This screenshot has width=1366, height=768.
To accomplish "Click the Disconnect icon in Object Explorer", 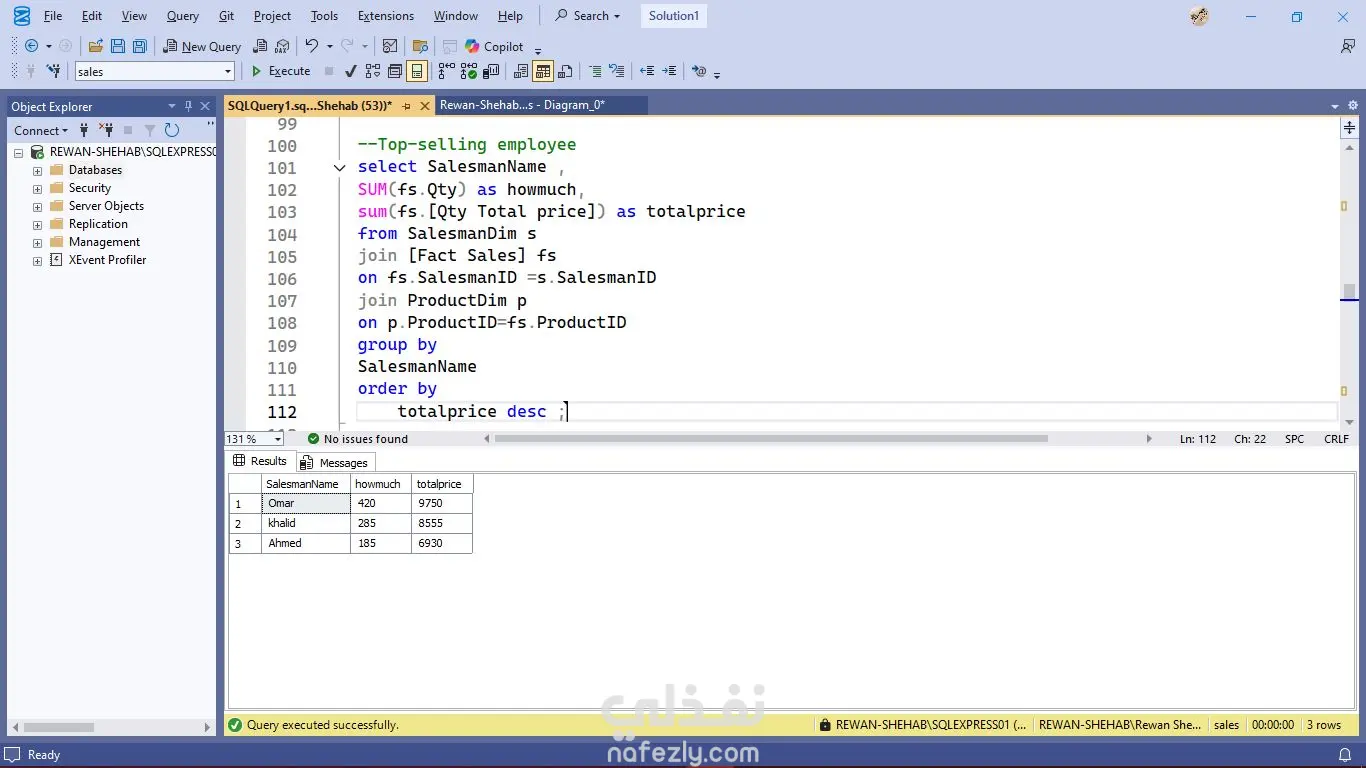I will pos(106,130).
